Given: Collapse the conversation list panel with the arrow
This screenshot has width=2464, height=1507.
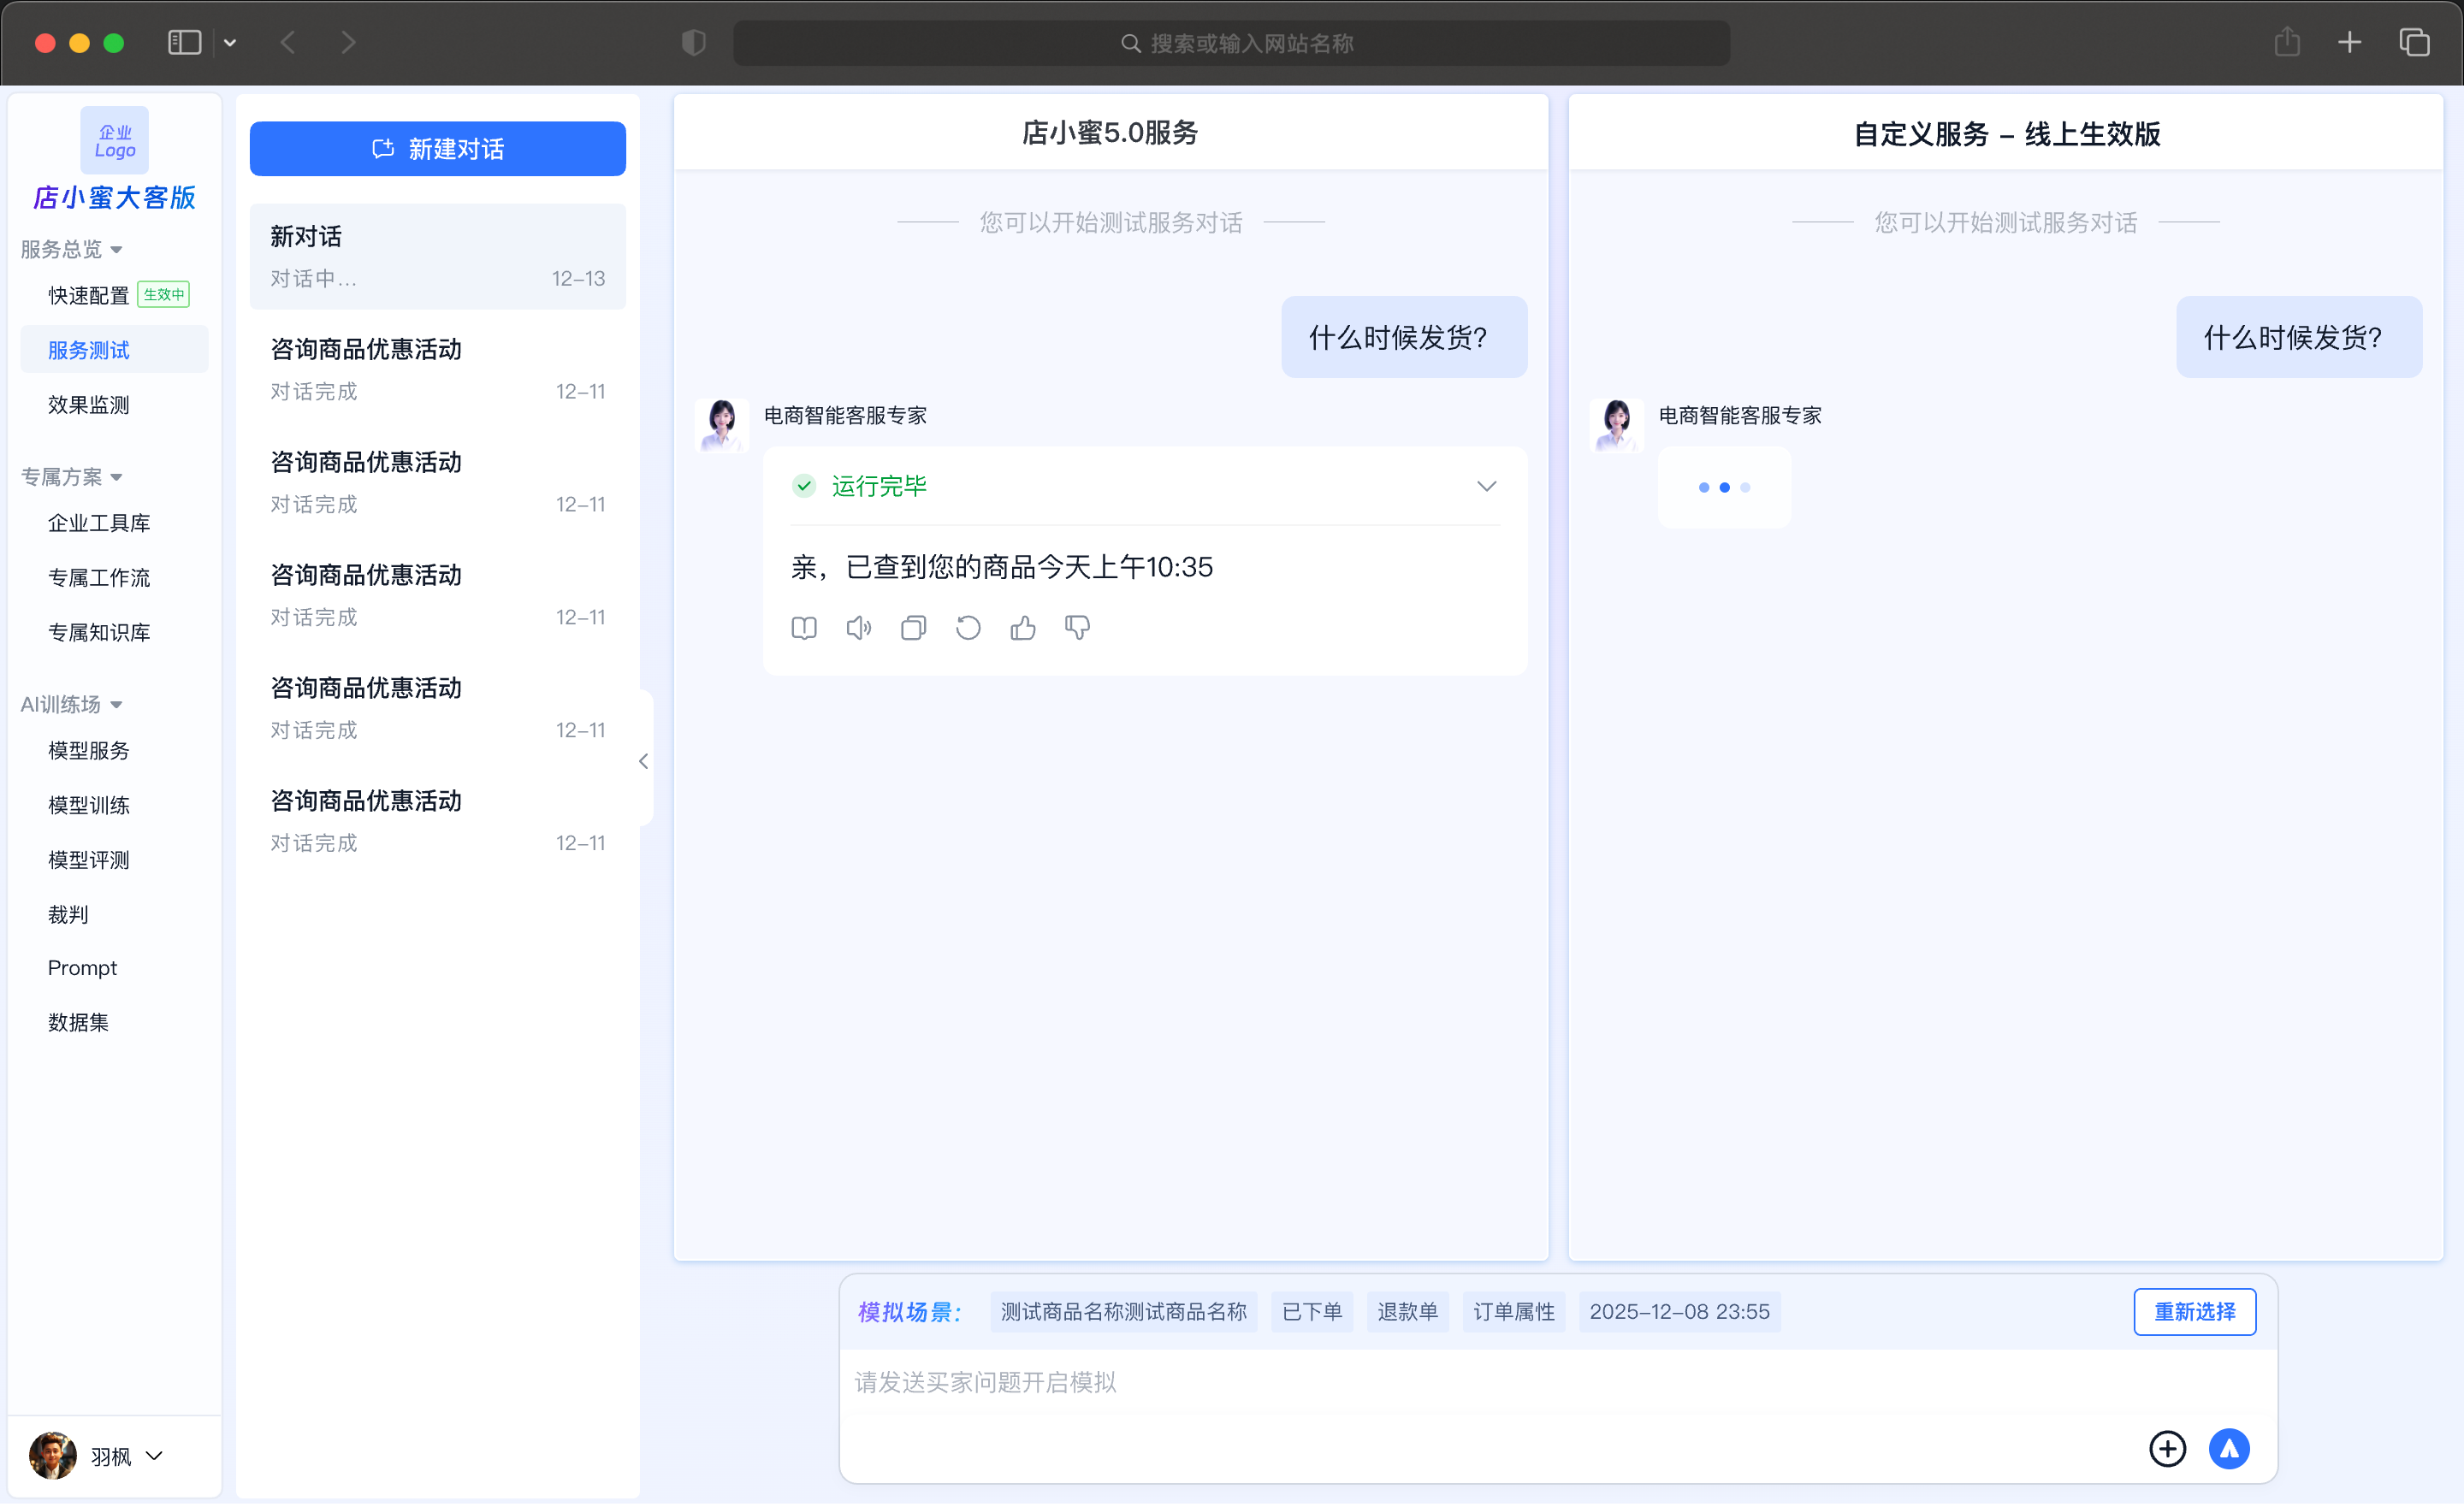Looking at the screenshot, I should (x=644, y=761).
